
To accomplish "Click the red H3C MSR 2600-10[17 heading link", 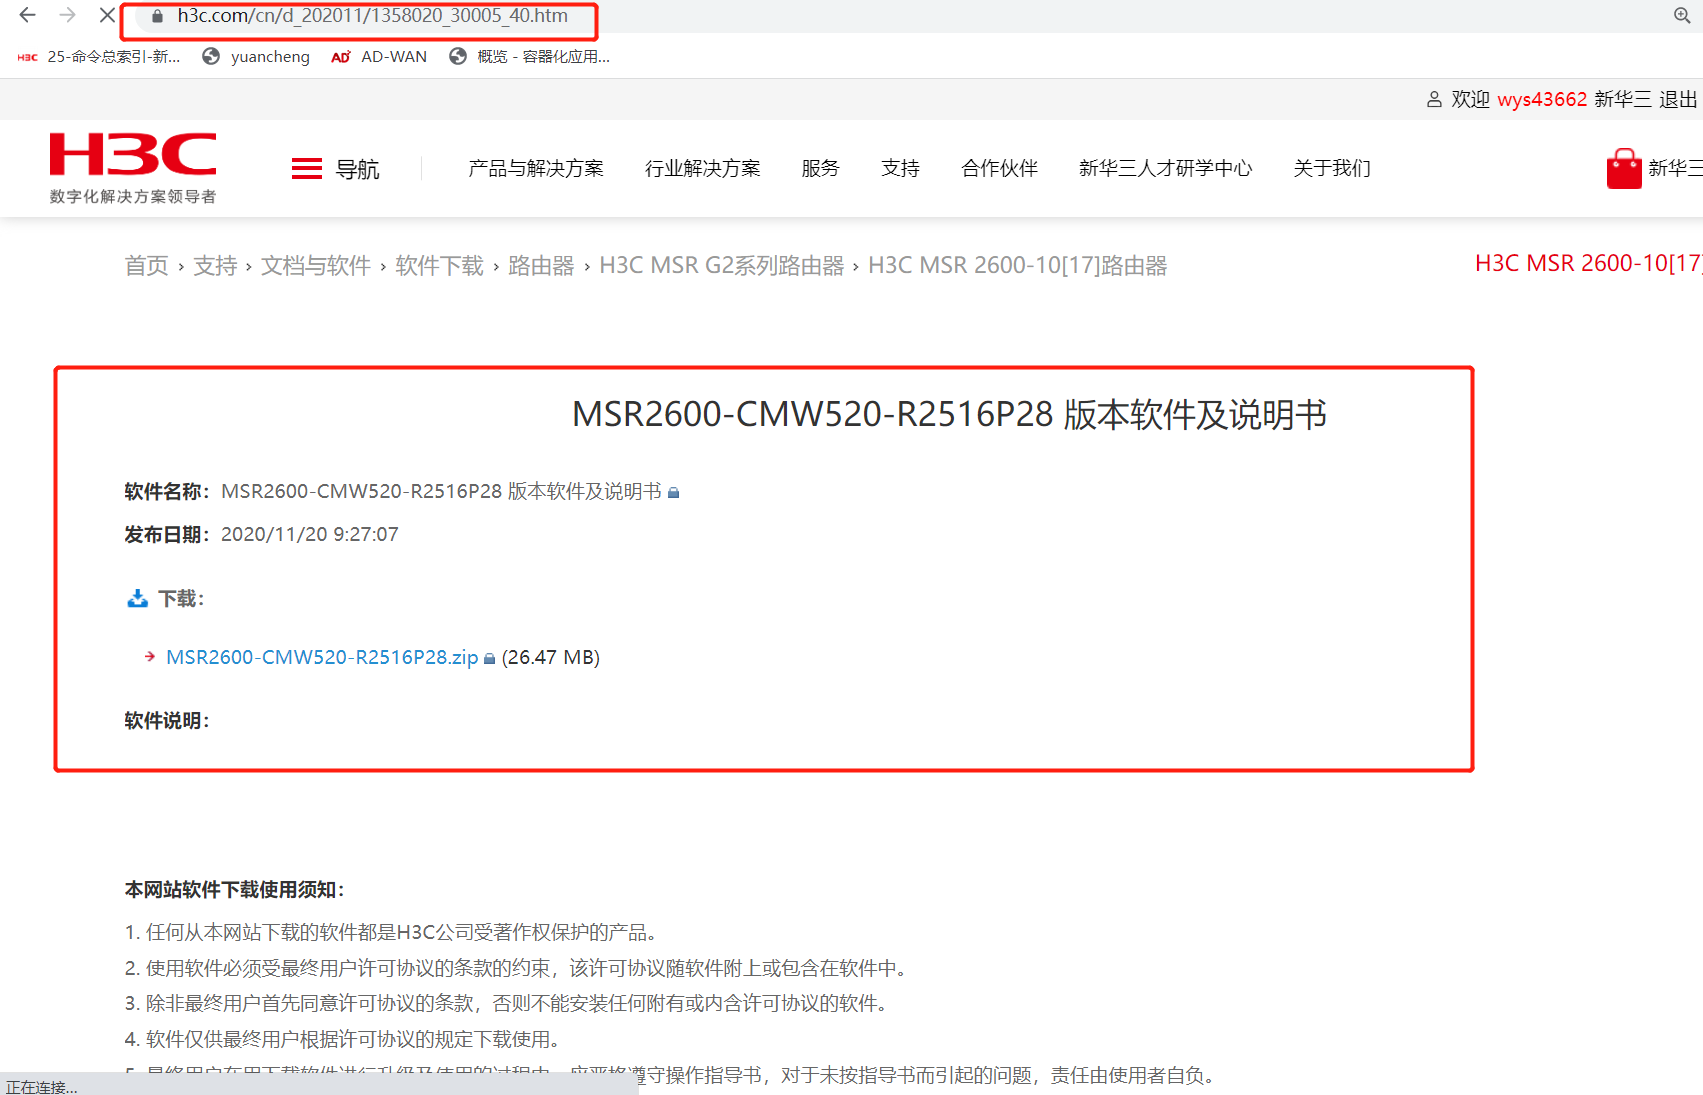I will pos(1588,263).
